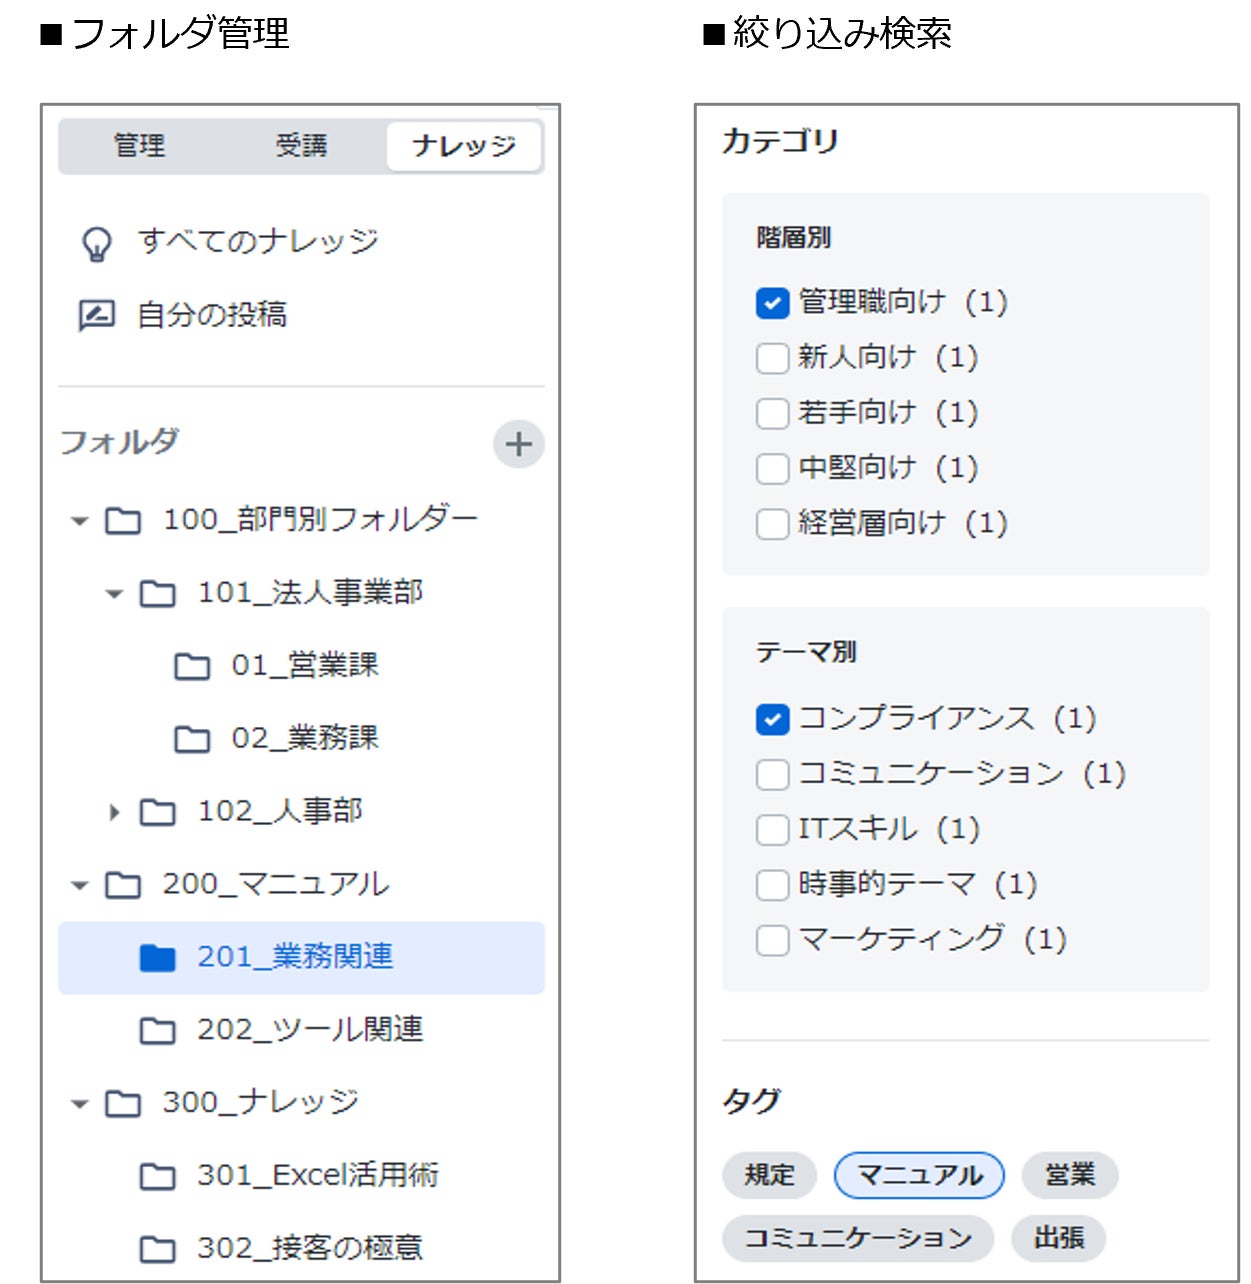Enable the 新人向け checkbox
The width and height of the screenshot is (1251, 1284).
pos(772,358)
